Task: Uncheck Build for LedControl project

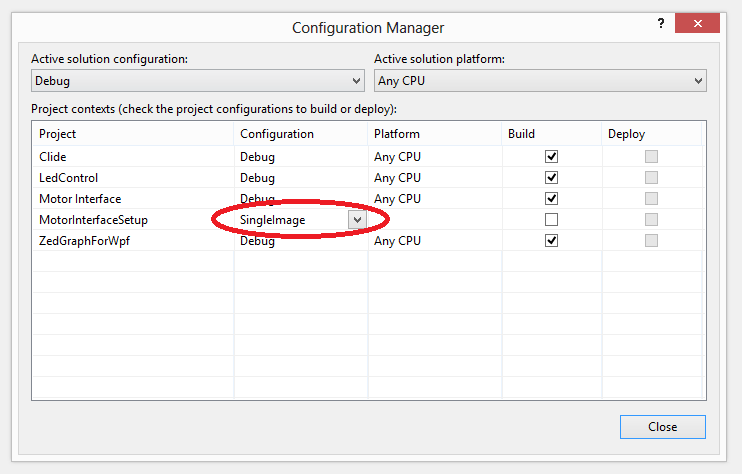Action: click(551, 178)
